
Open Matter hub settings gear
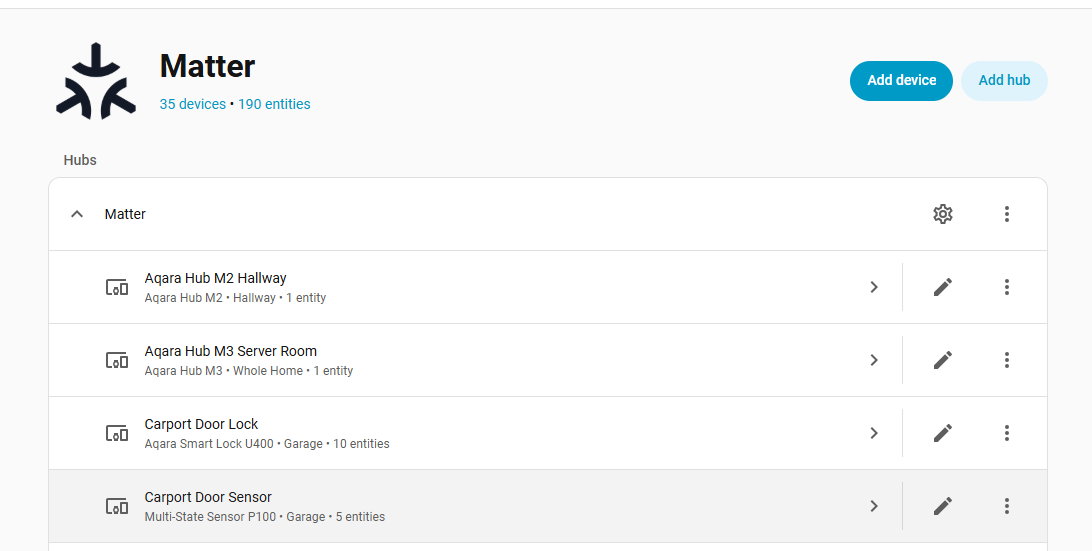pos(942,214)
